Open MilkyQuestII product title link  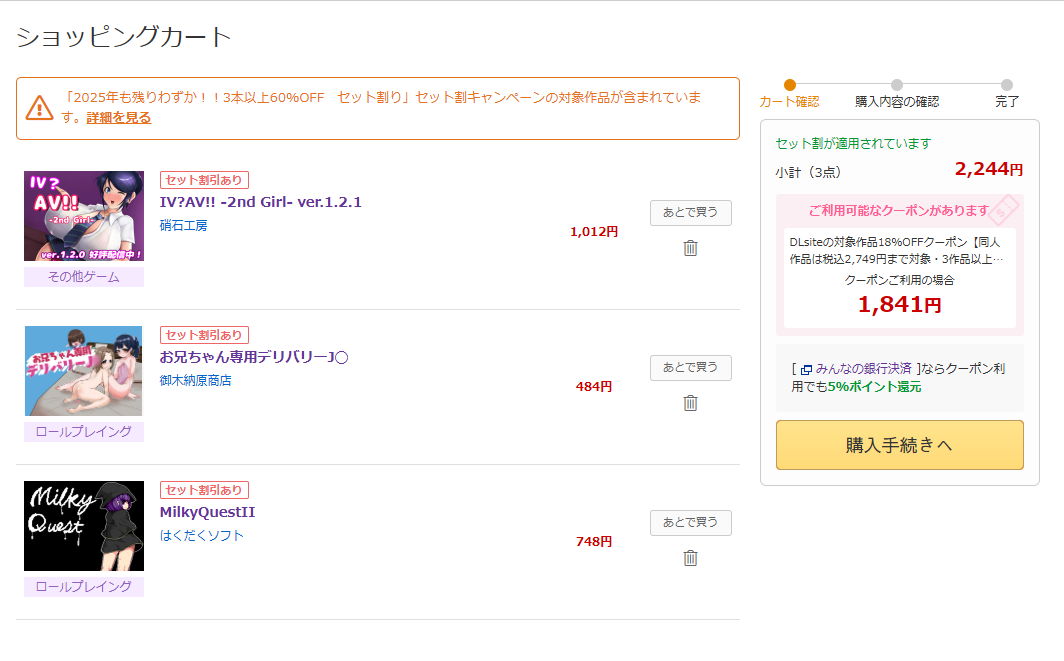click(207, 512)
